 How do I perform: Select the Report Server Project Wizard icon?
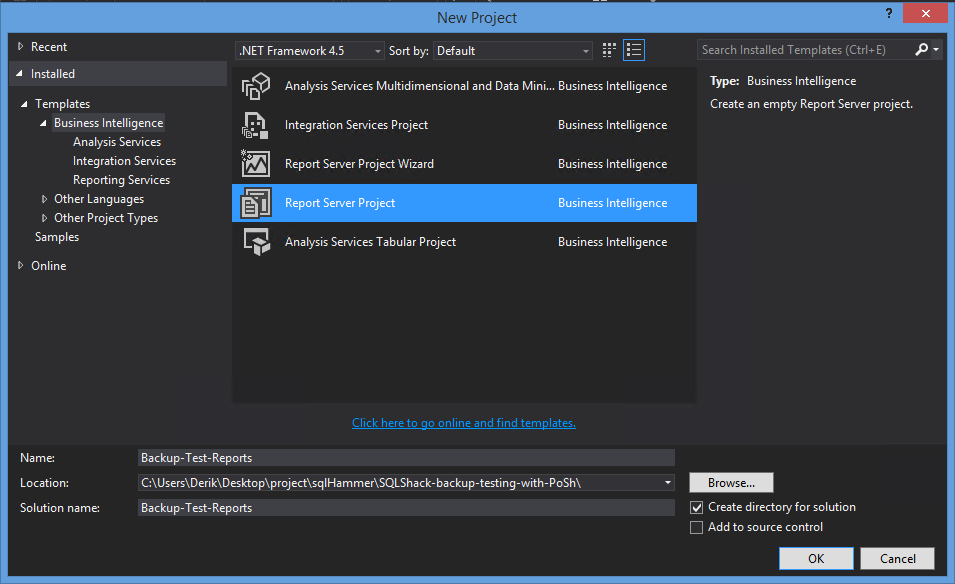coord(257,163)
